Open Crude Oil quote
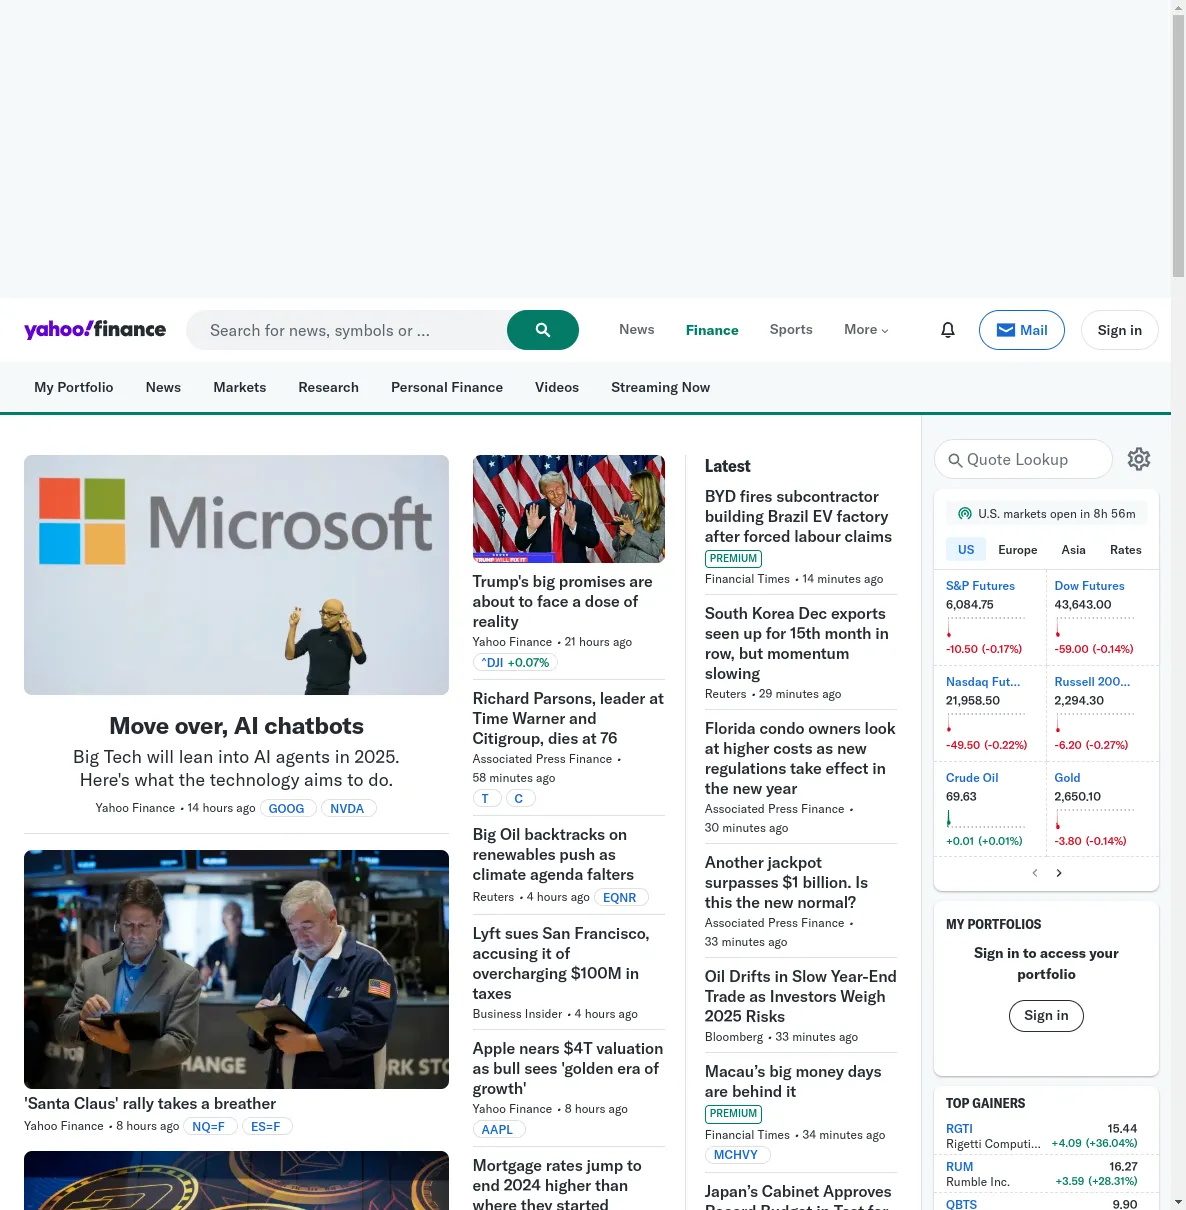This screenshot has height=1210, width=1186. pos(972,778)
